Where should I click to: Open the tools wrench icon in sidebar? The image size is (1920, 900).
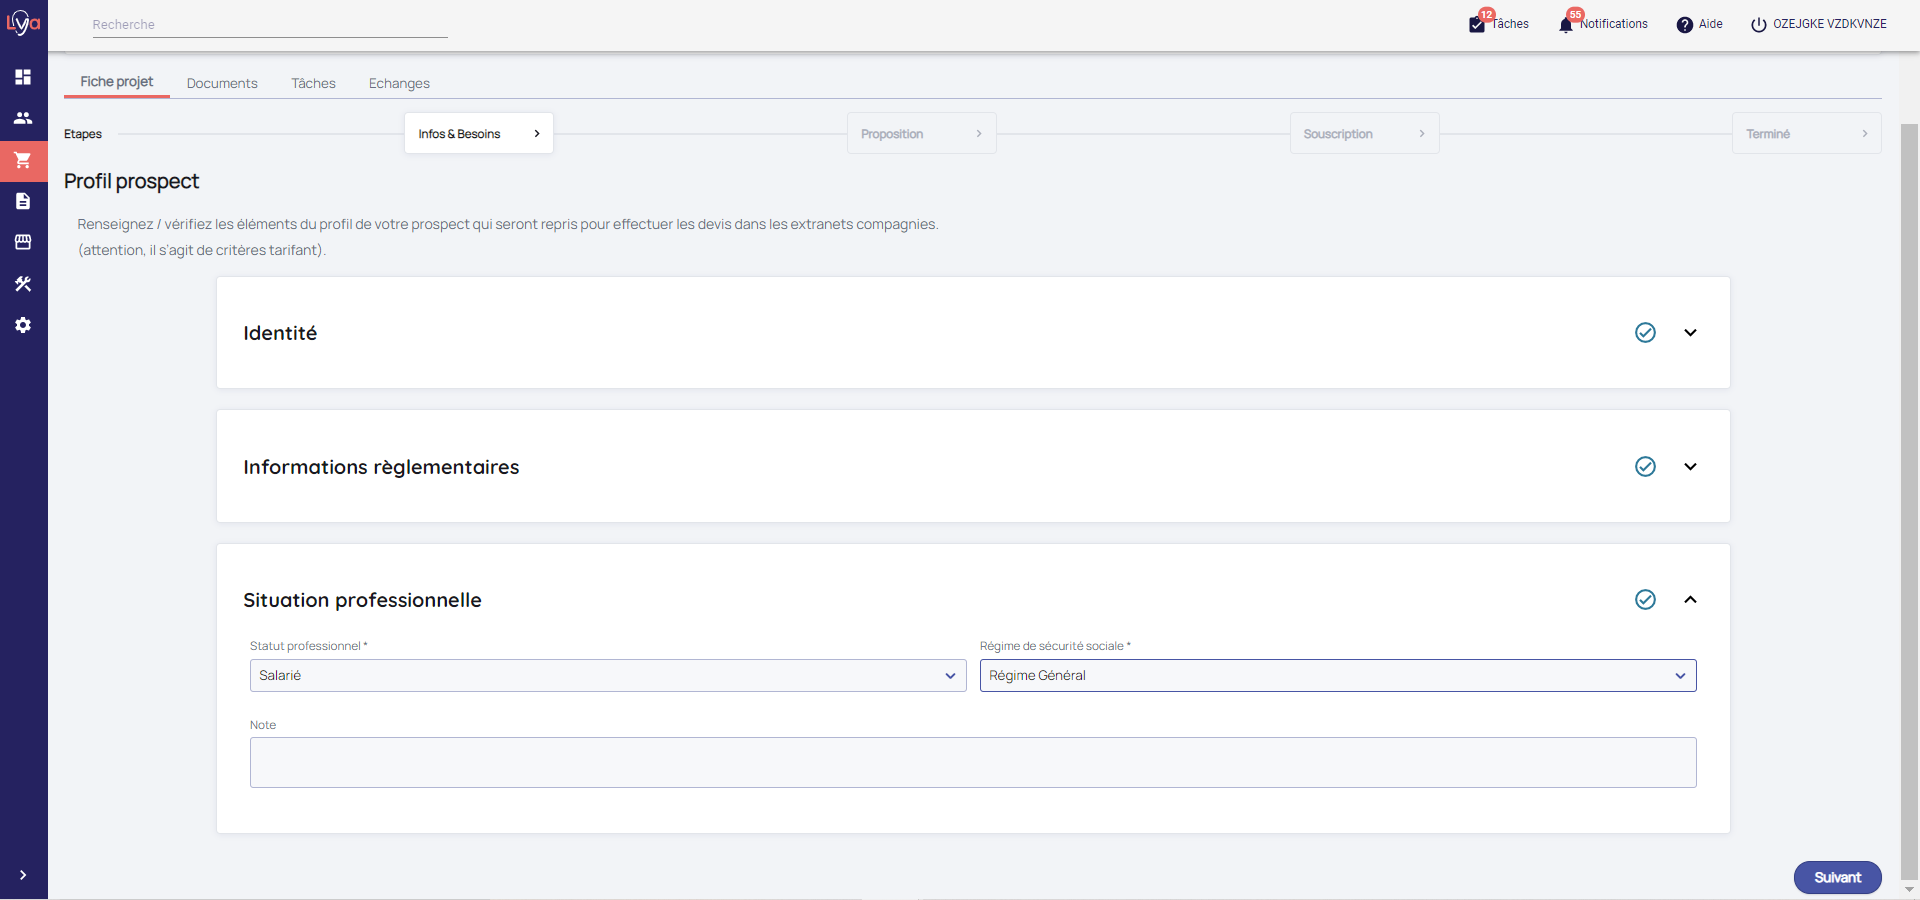click(23, 284)
